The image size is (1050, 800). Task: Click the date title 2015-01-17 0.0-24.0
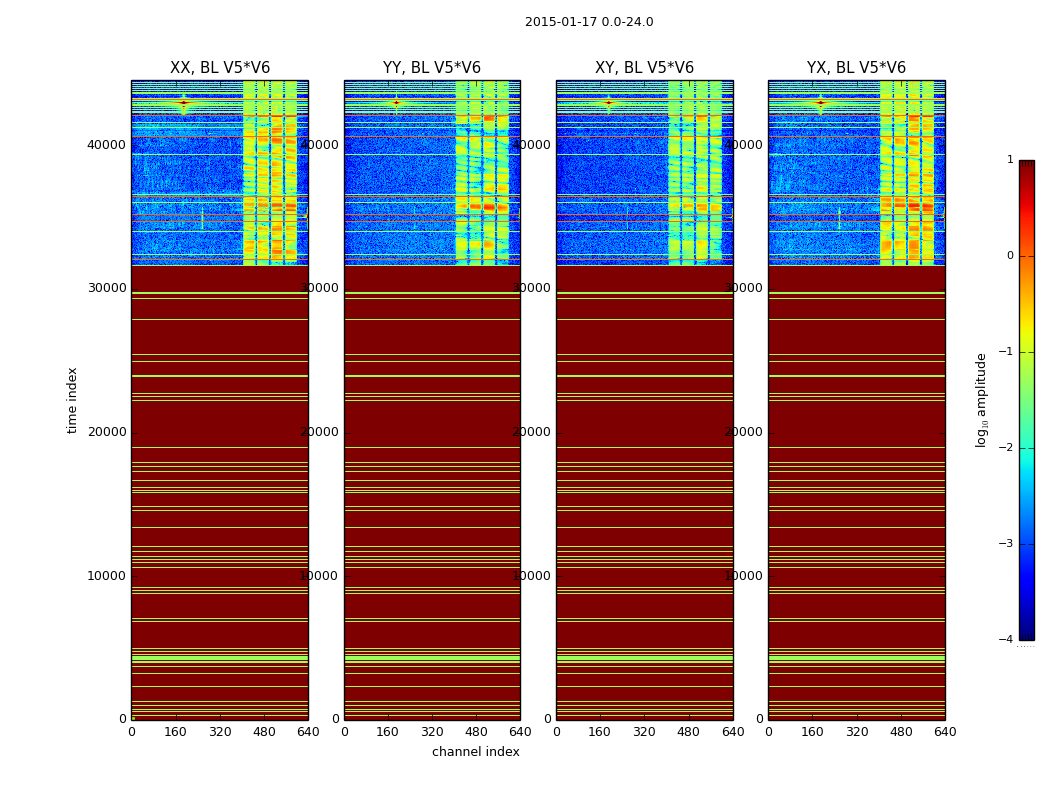pyautogui.click(x=589, y=22)
